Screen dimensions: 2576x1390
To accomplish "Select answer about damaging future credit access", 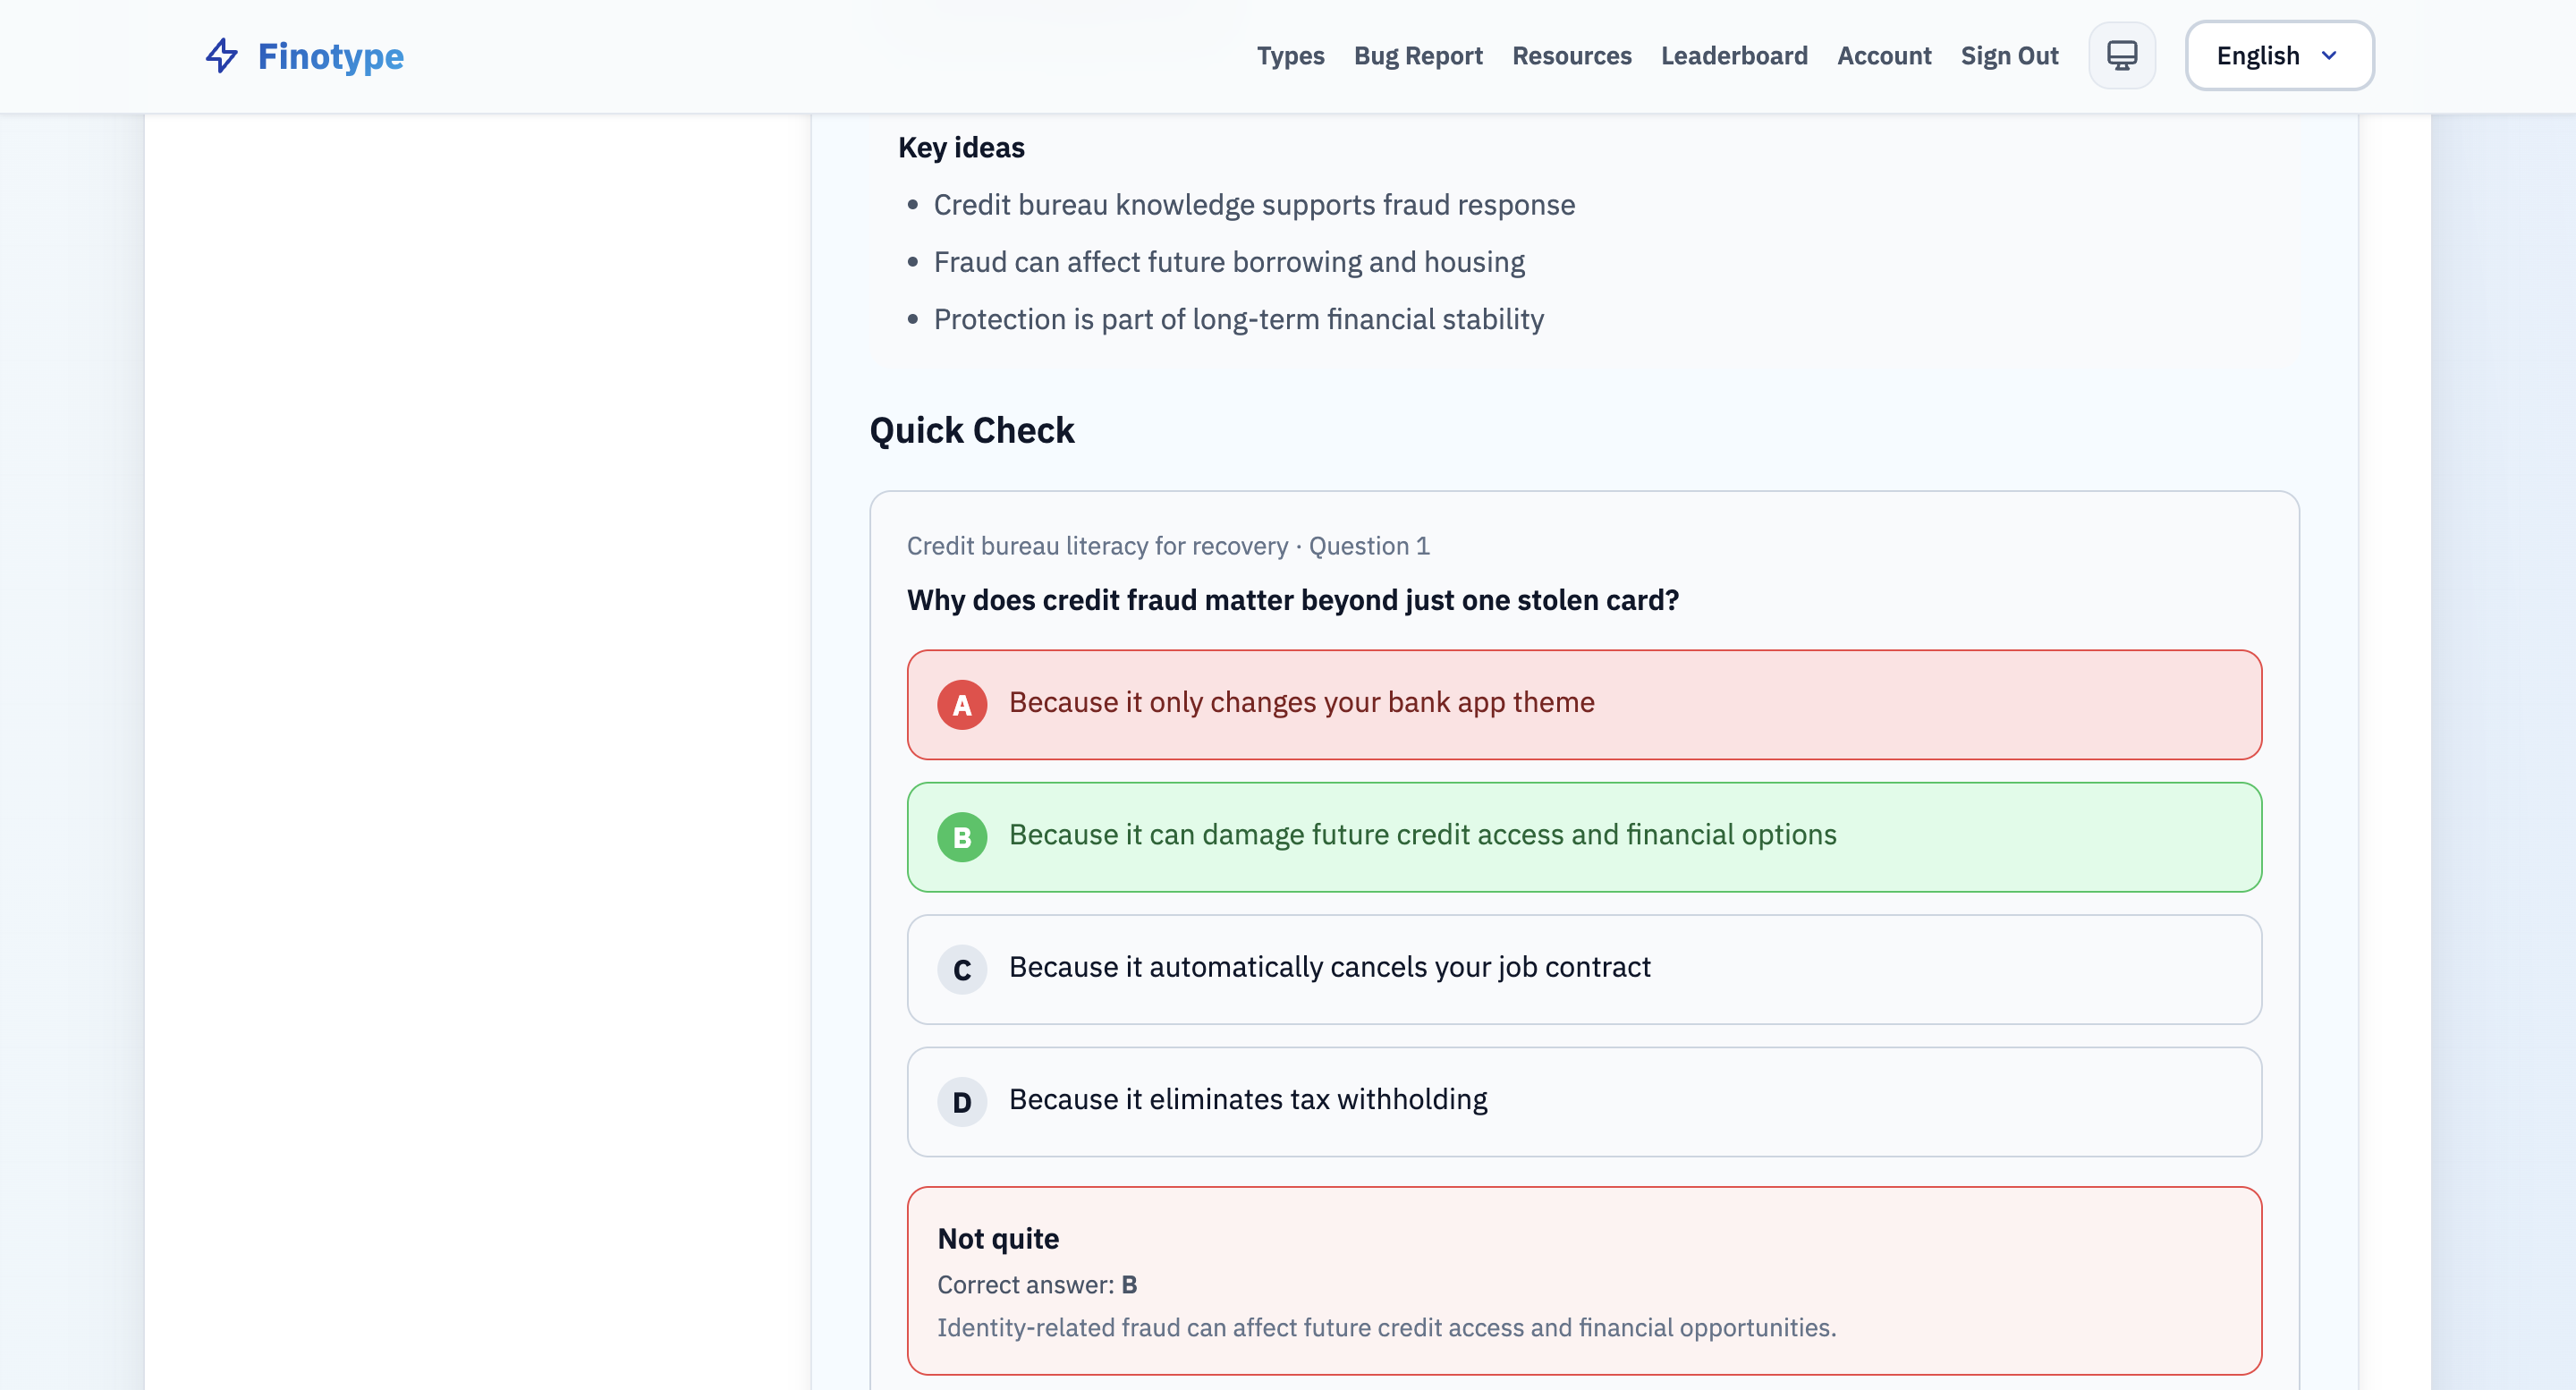I will [1421, 835].
